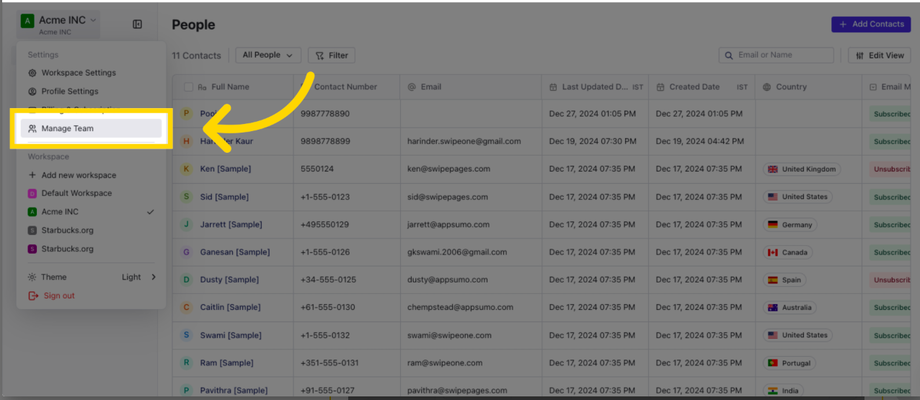Click email harinder.swipeone@gmail.com
The width and height of the screenshot is (920, 400).
pyautogui.click(x=464, y=141)
